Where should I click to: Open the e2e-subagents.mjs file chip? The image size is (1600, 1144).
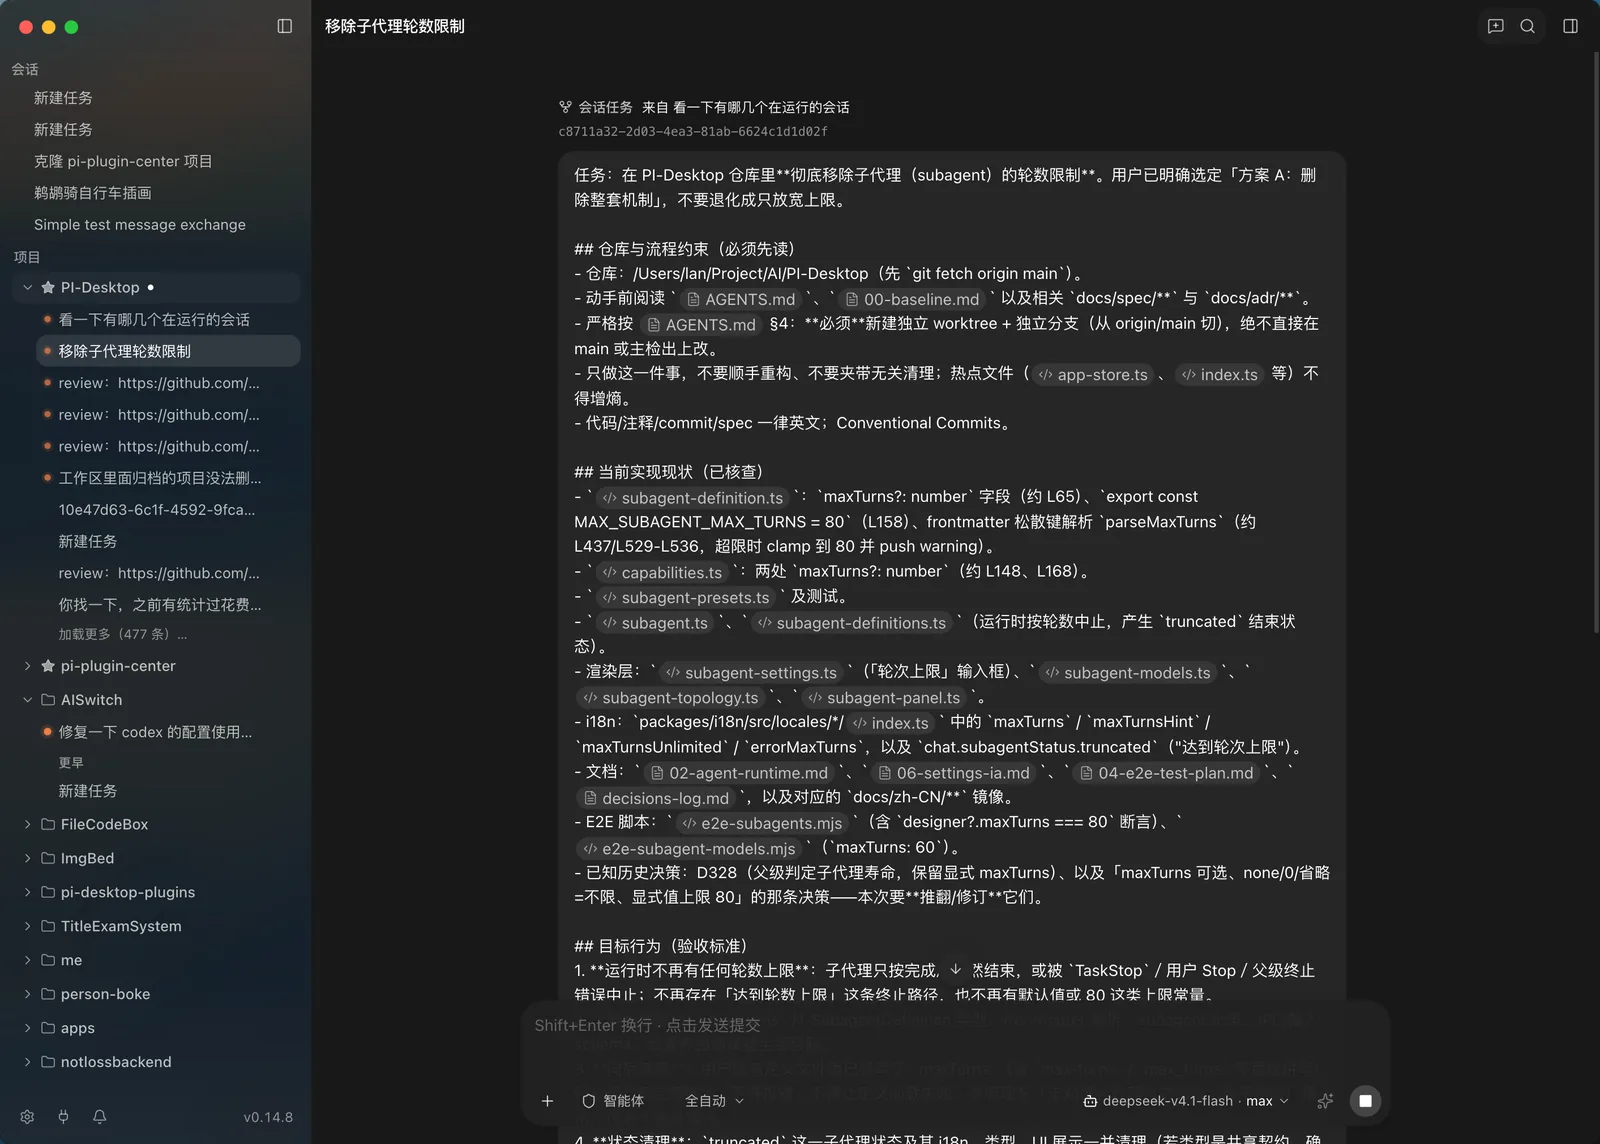pyautogui.click(x=762, y=823)
